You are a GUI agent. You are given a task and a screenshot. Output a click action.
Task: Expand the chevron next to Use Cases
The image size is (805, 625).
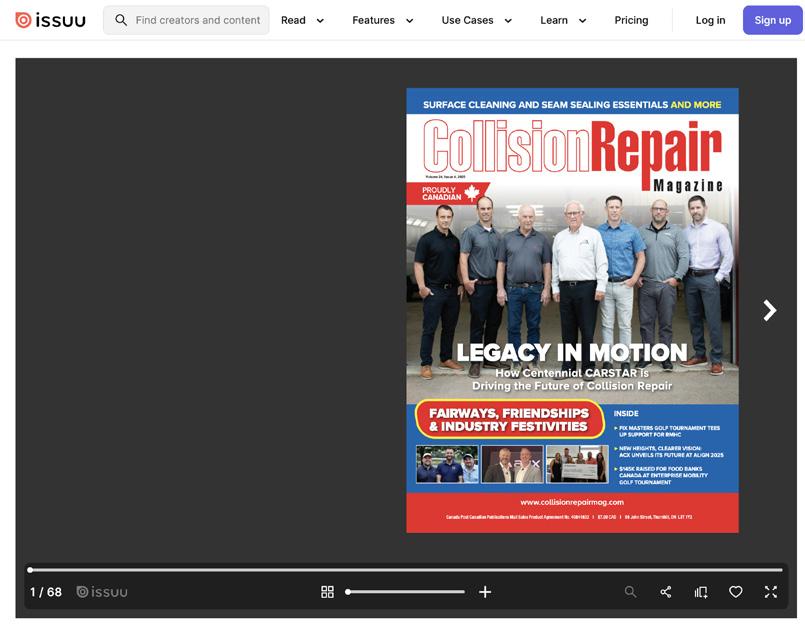point(508,21)
